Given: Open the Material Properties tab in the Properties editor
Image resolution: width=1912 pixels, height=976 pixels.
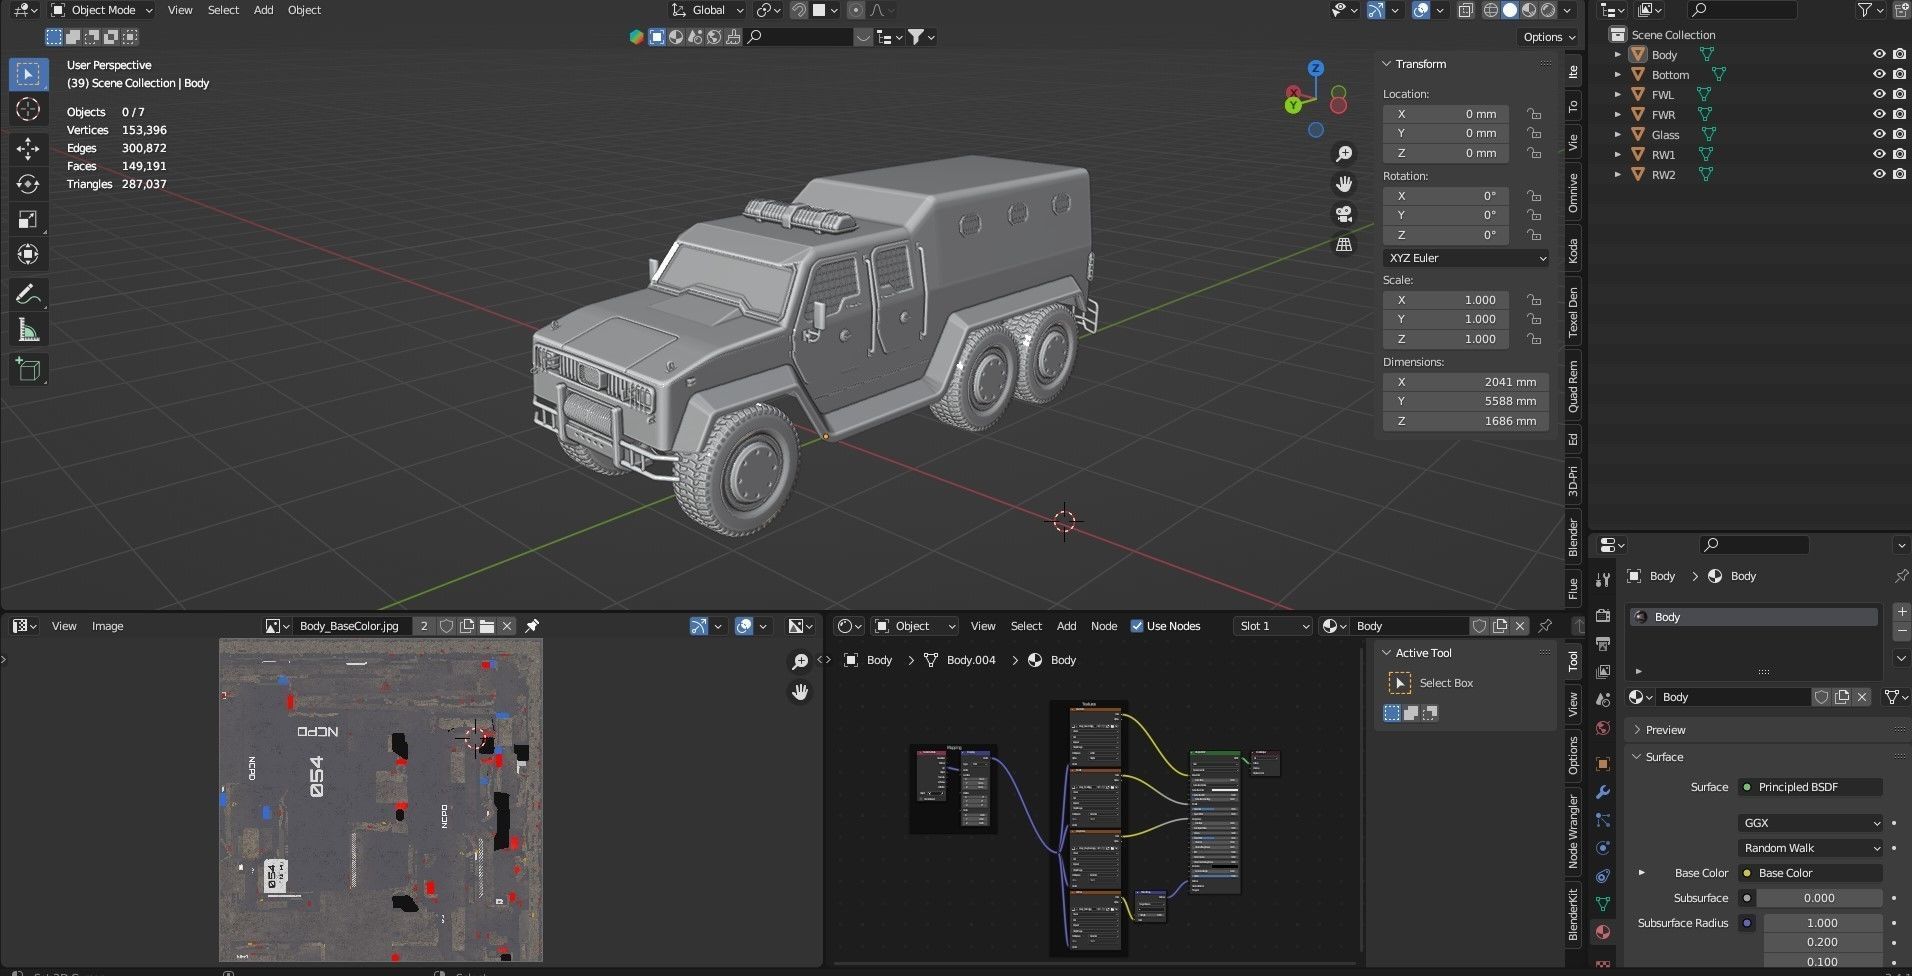Looking at the screenshot, I should tap(1603, 931).
